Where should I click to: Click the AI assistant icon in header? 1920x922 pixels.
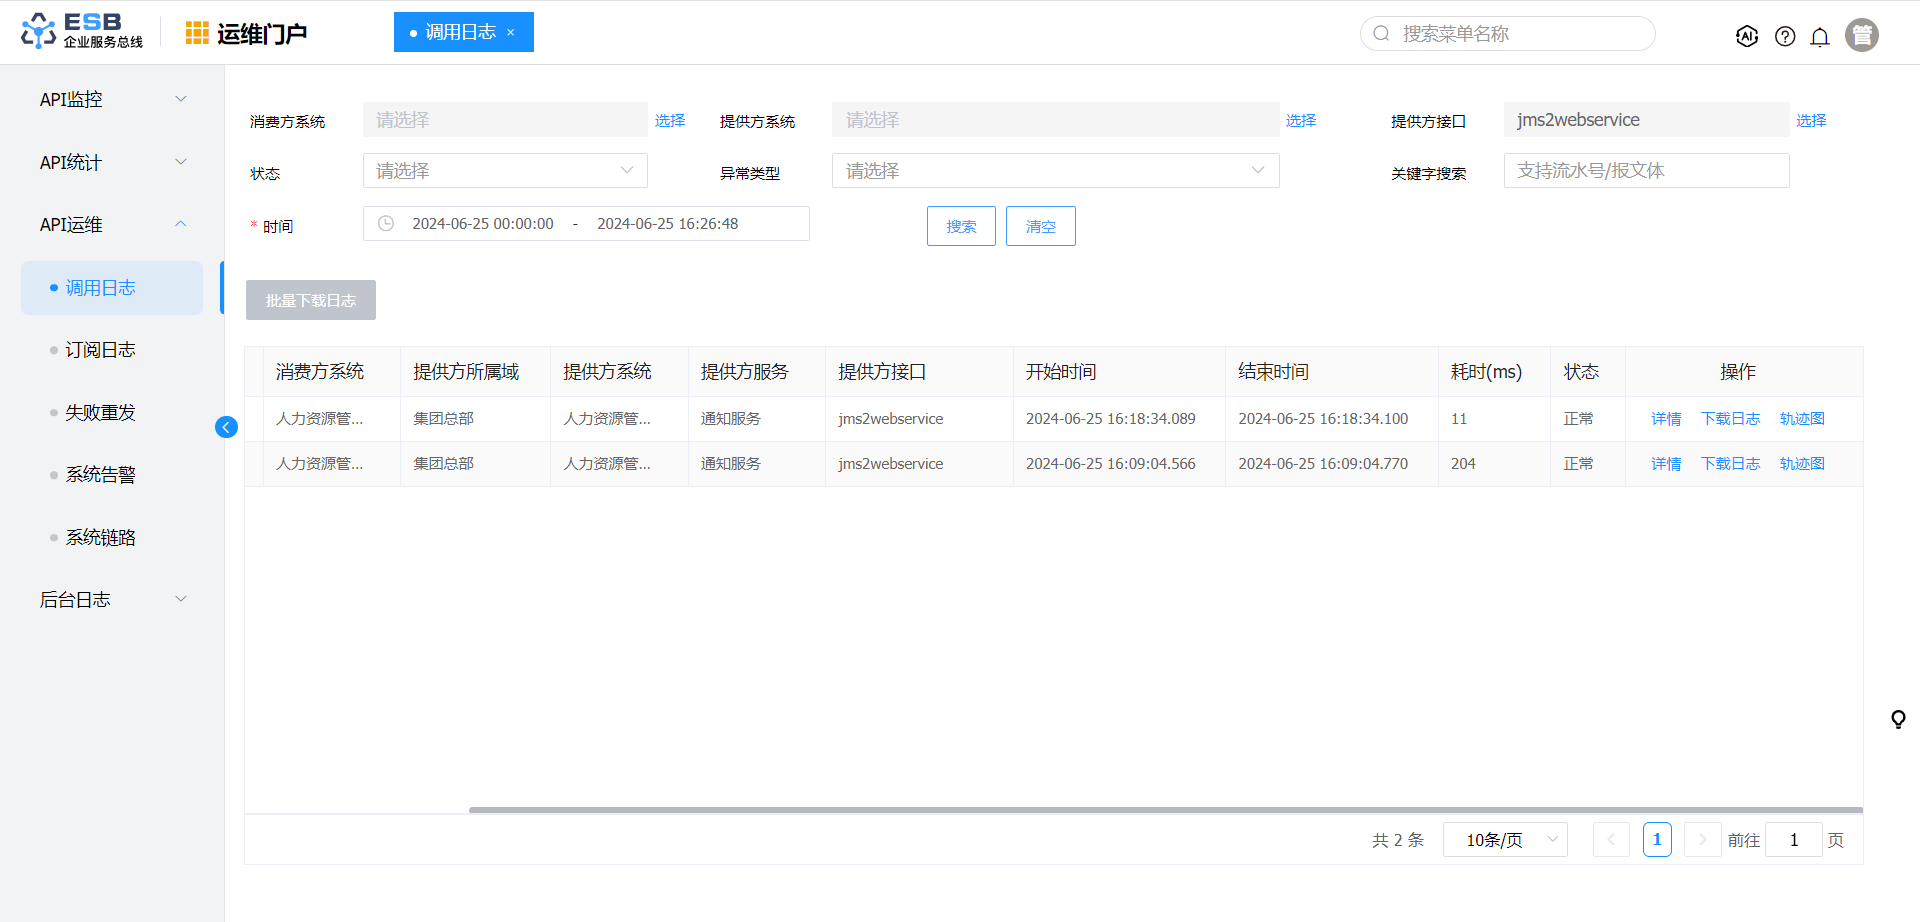pos(1747,36)
